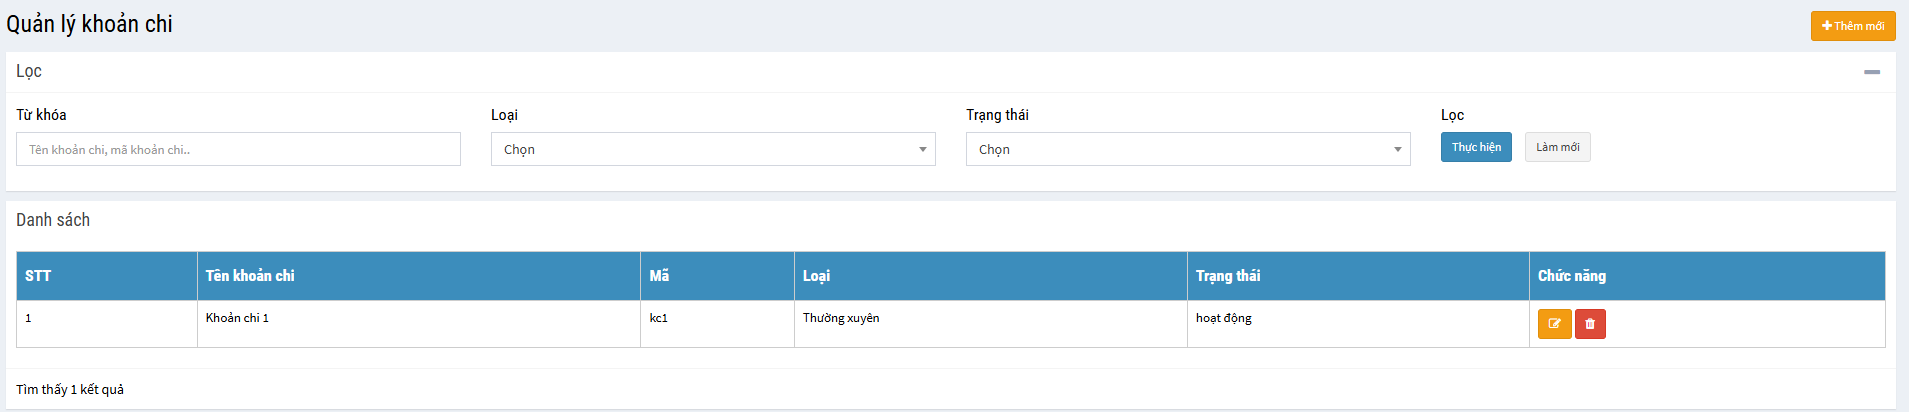Click the Thường xuyên cell in the row
Viewport: 1909px width, 412px height.
[841, 318]
